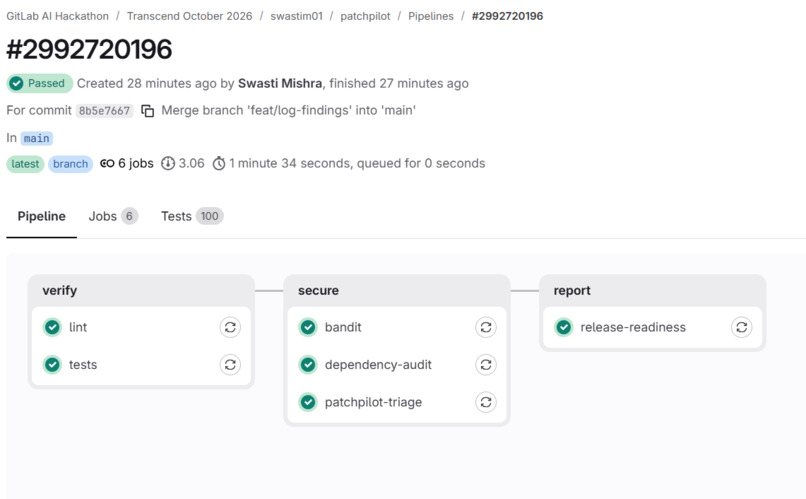Click the '6 jobs' text
This screenshot has width=806, height=499.
(x=136, y=163)
